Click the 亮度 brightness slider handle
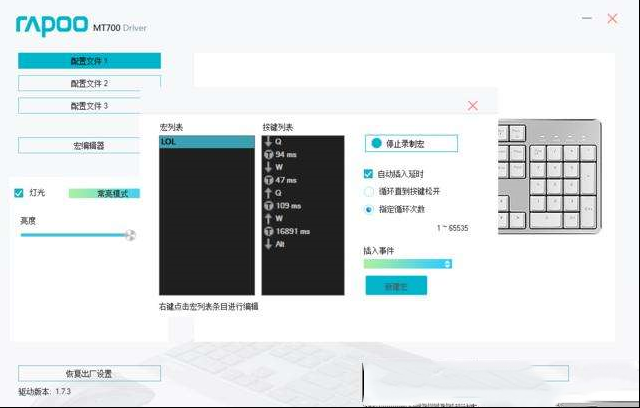Viewport: 640px width, 408px height. pyautogui.click(x=130, y=235)
